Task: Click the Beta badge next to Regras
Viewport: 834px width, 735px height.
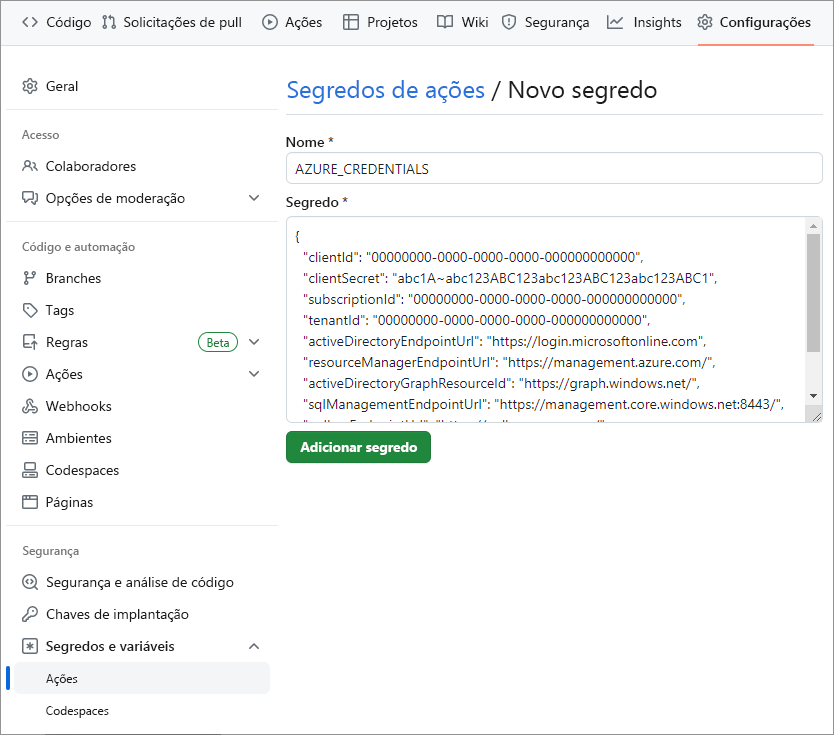Action: pyautogui.click(x=218, y=342)
